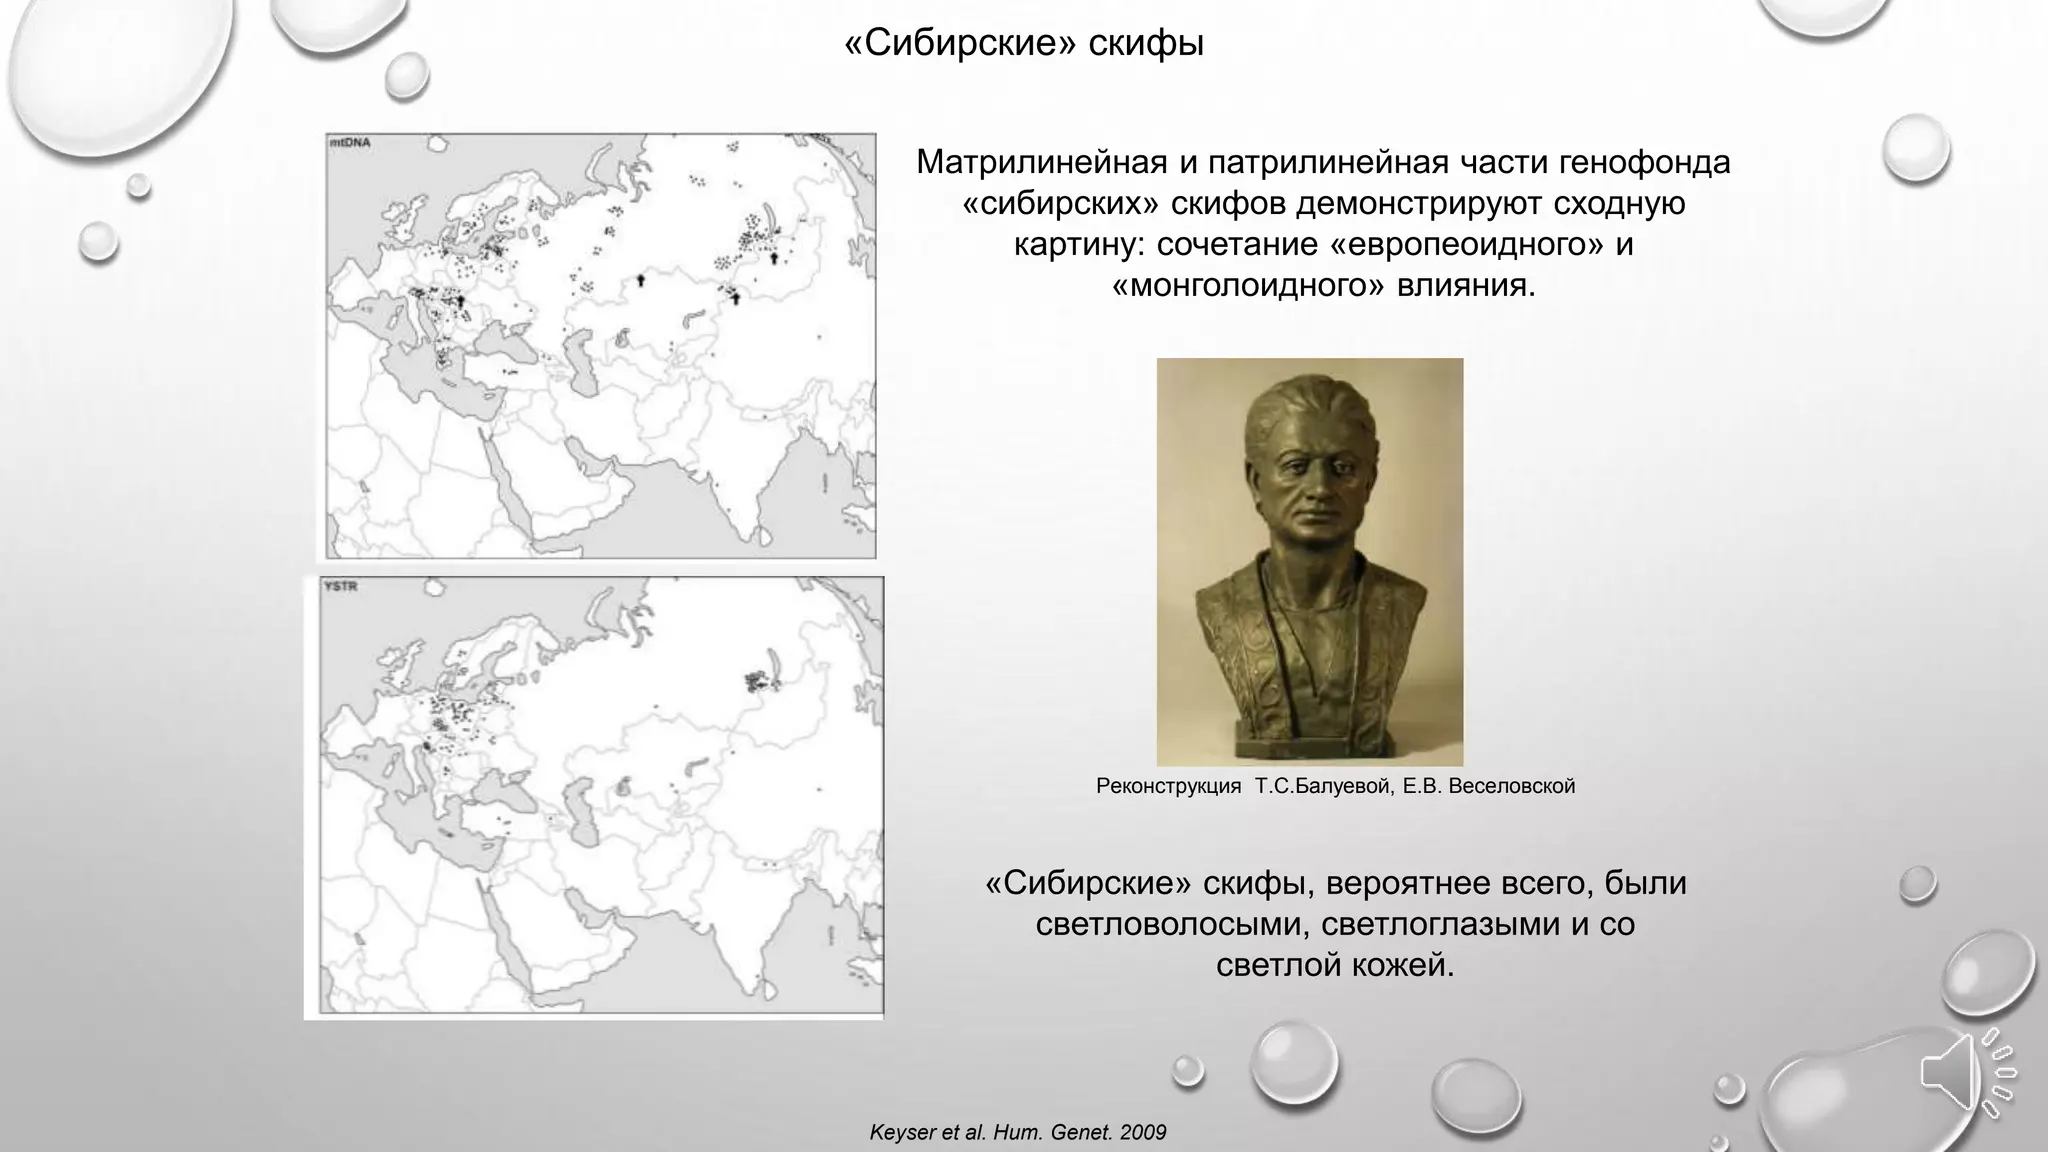
Task: Click the slide title «Сибирские» скифы
Action: [x=1024, y=43]
